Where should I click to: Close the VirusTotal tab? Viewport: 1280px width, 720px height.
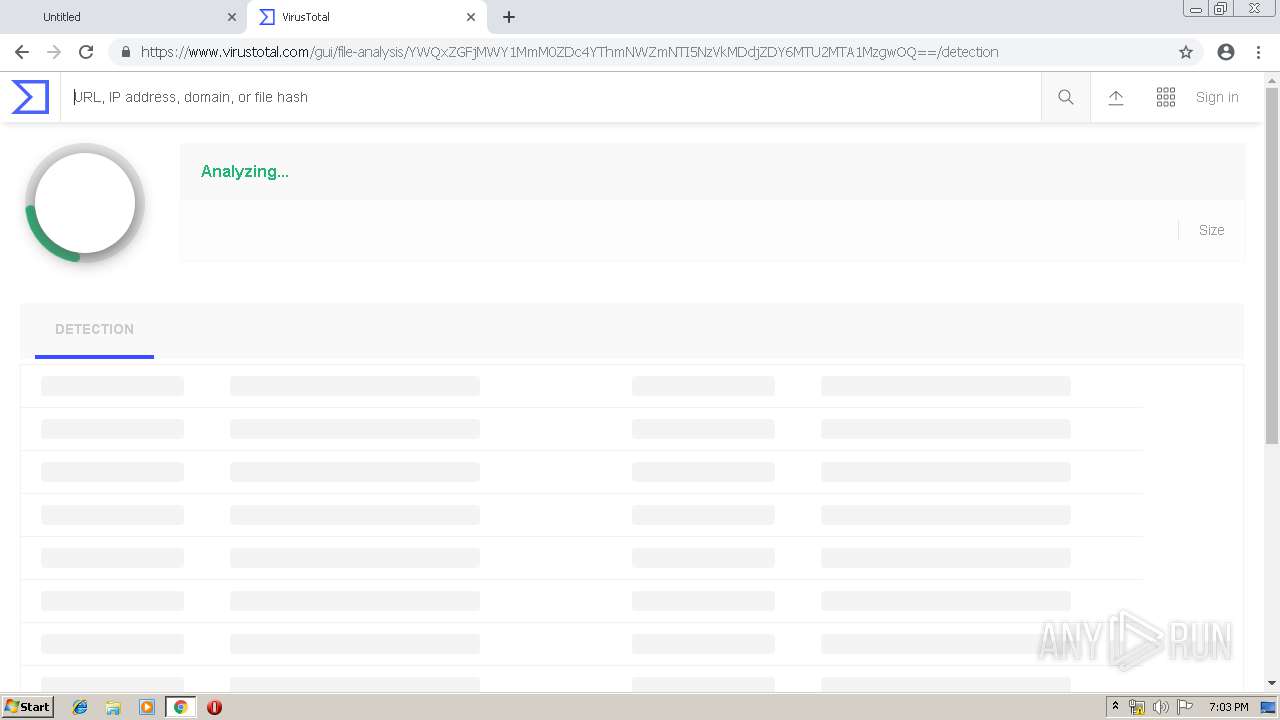[471, 17]
